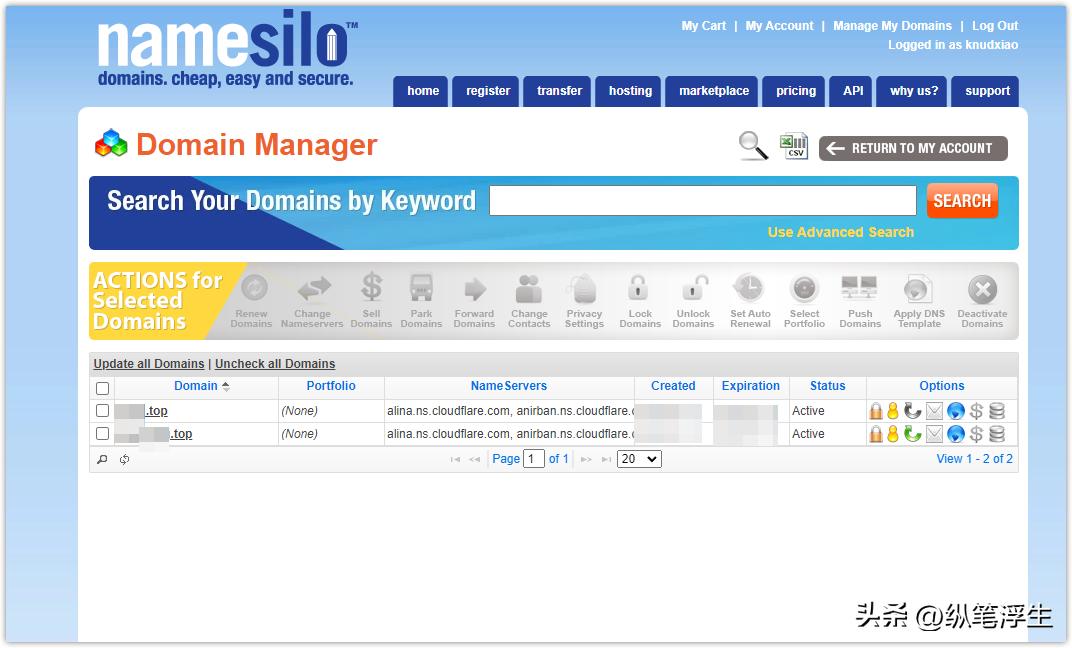Select the Apply DNS Template icon
Image resolution: width=1072 pixels, height=648 pixels.
(x=917, y=289)
